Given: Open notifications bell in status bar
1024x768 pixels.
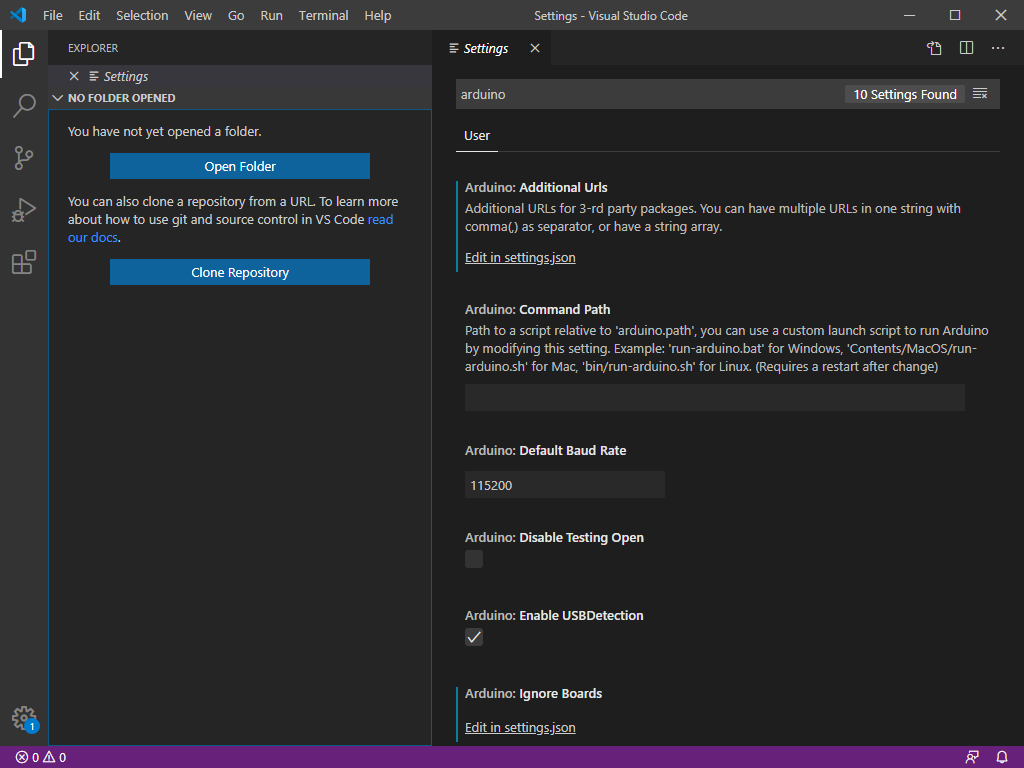Looking at the screenshot, I should click(1002, 758).
